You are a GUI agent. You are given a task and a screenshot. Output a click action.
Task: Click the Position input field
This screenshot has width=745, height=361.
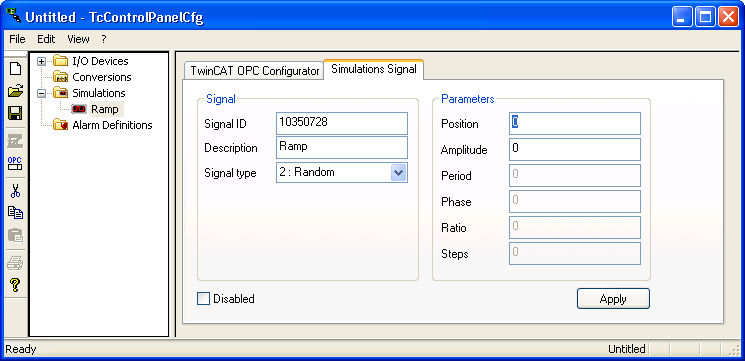[575, 123]
